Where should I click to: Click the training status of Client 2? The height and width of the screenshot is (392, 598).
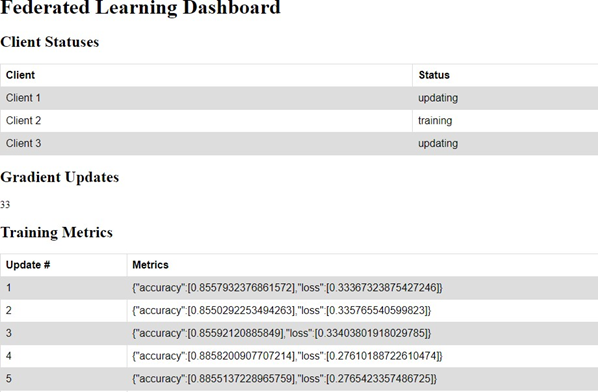pos(505,121)
